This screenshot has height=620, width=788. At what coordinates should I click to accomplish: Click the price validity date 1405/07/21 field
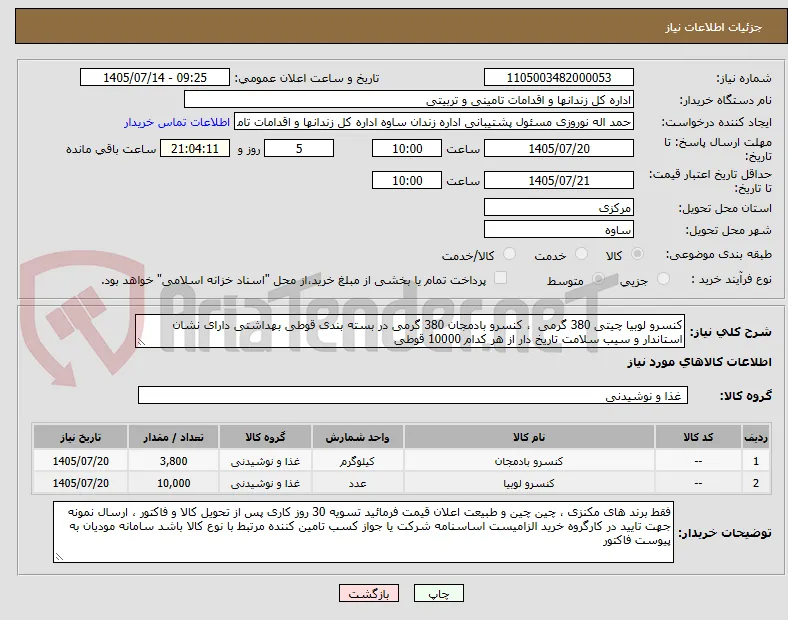click(559, 180)
